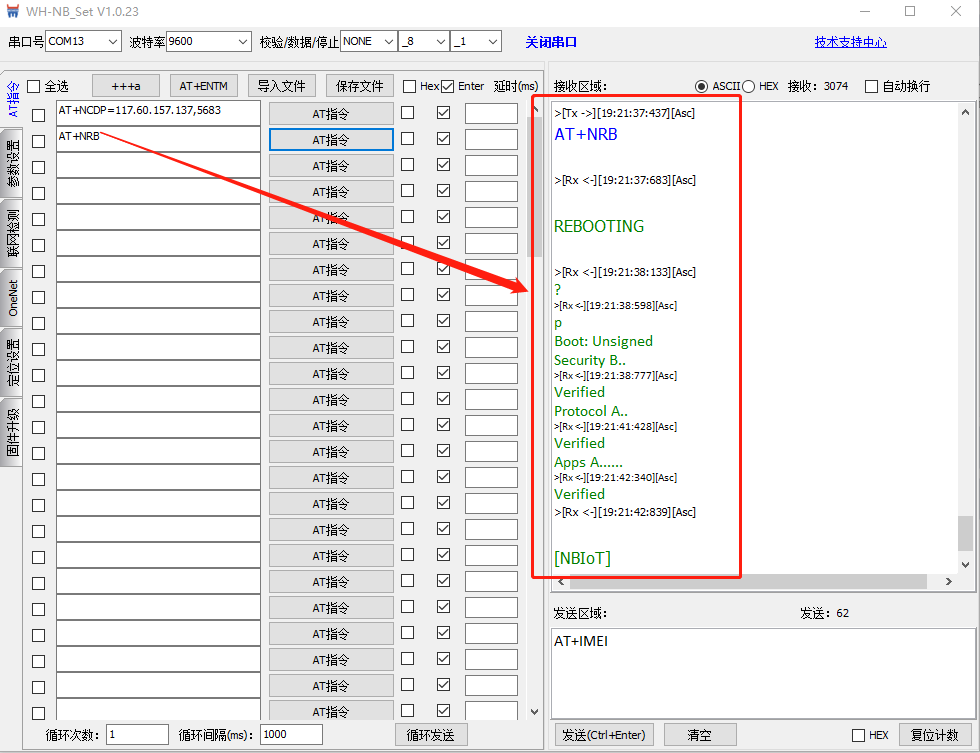
Task: Click the [NBIoT] text in receive area
Action: 582,557
